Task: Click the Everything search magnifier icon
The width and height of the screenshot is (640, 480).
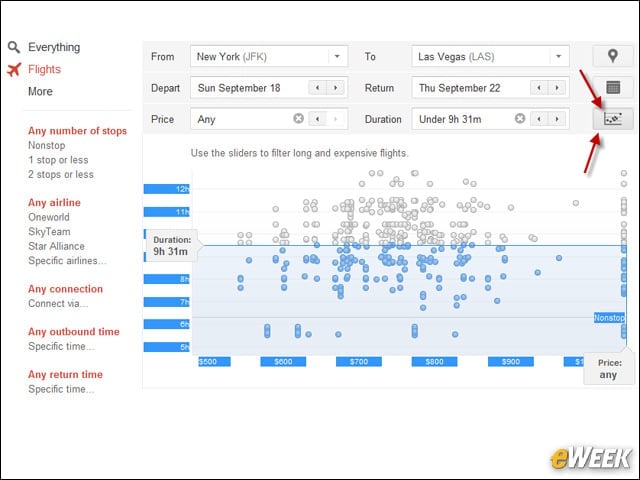Action: (13, 47)
